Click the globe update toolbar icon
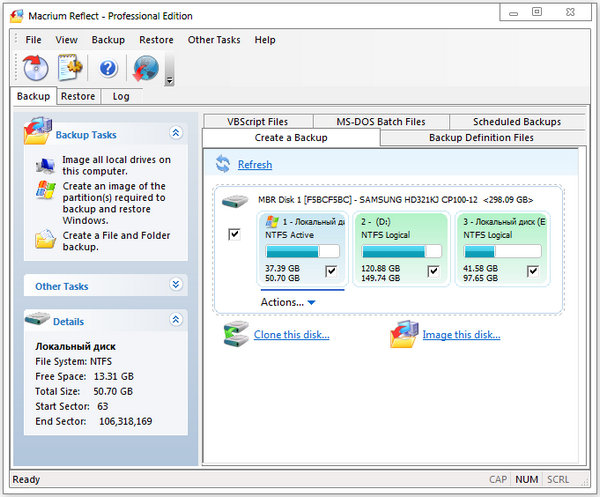 [146, 68]
